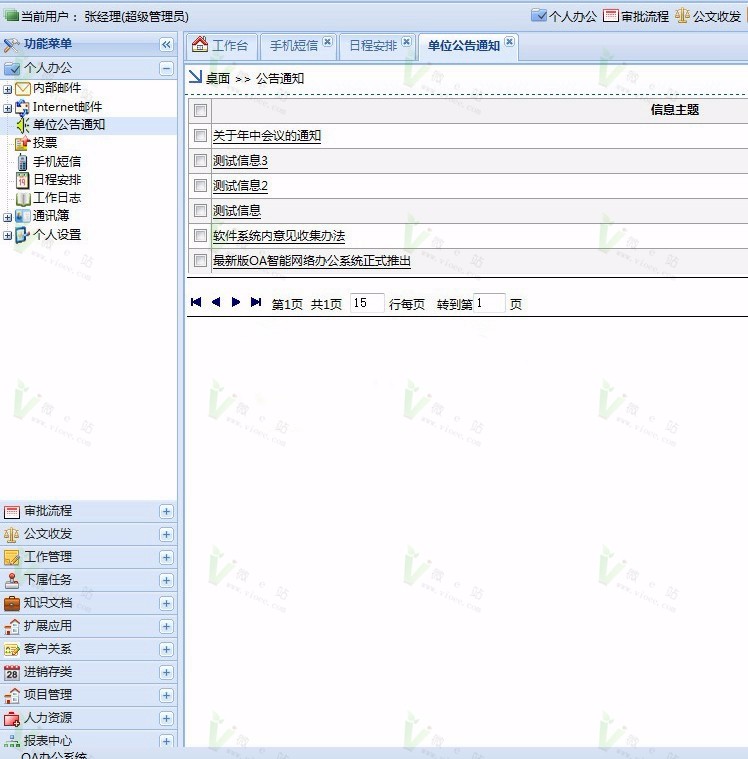The image size is (748, 759).
Task: Go to previous page arrow
Action: tap(216, 302)
